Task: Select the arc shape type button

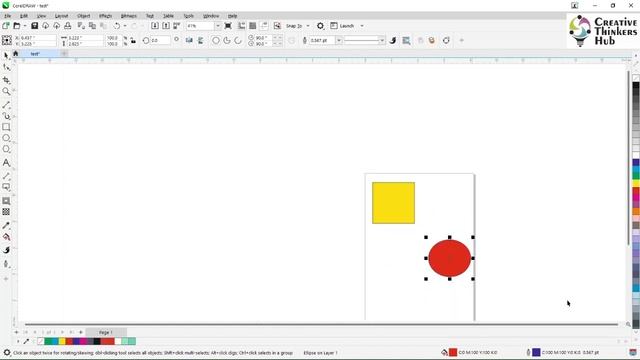Action: (238, 40)
